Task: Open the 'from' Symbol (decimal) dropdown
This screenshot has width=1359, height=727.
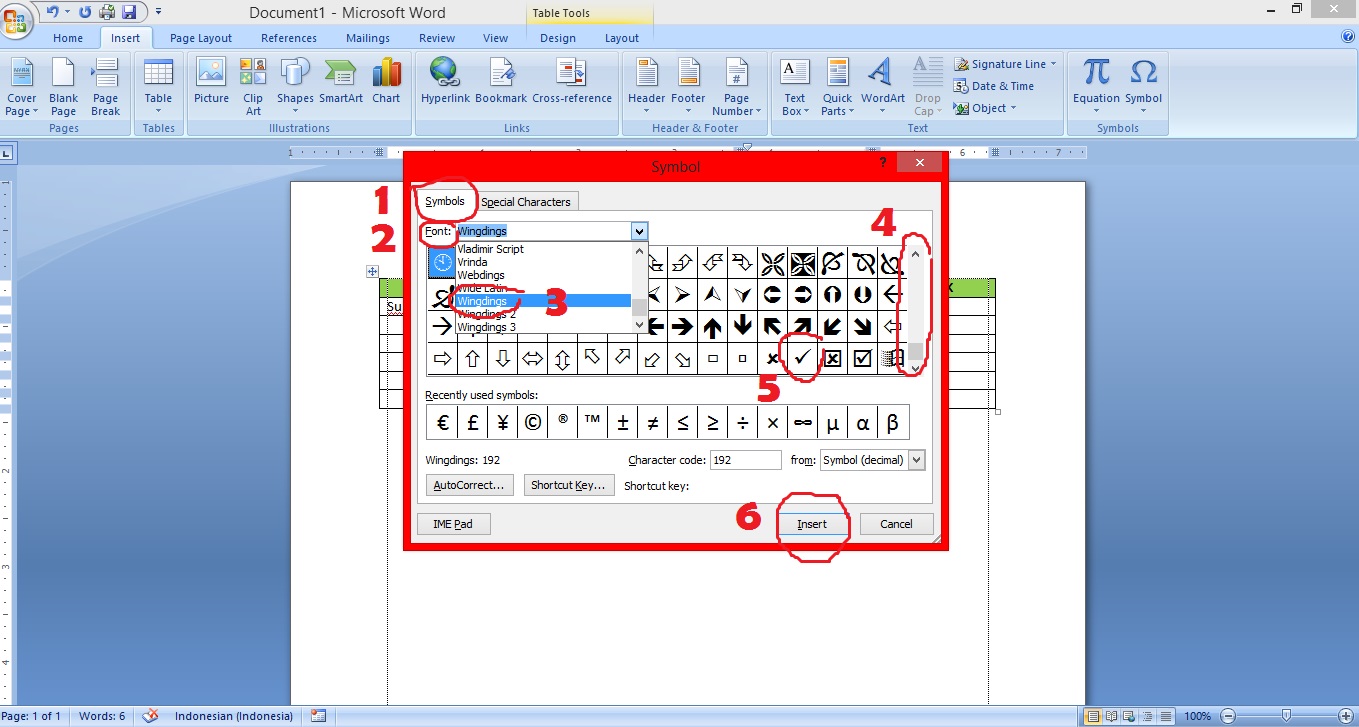Action: coord(916,460)
